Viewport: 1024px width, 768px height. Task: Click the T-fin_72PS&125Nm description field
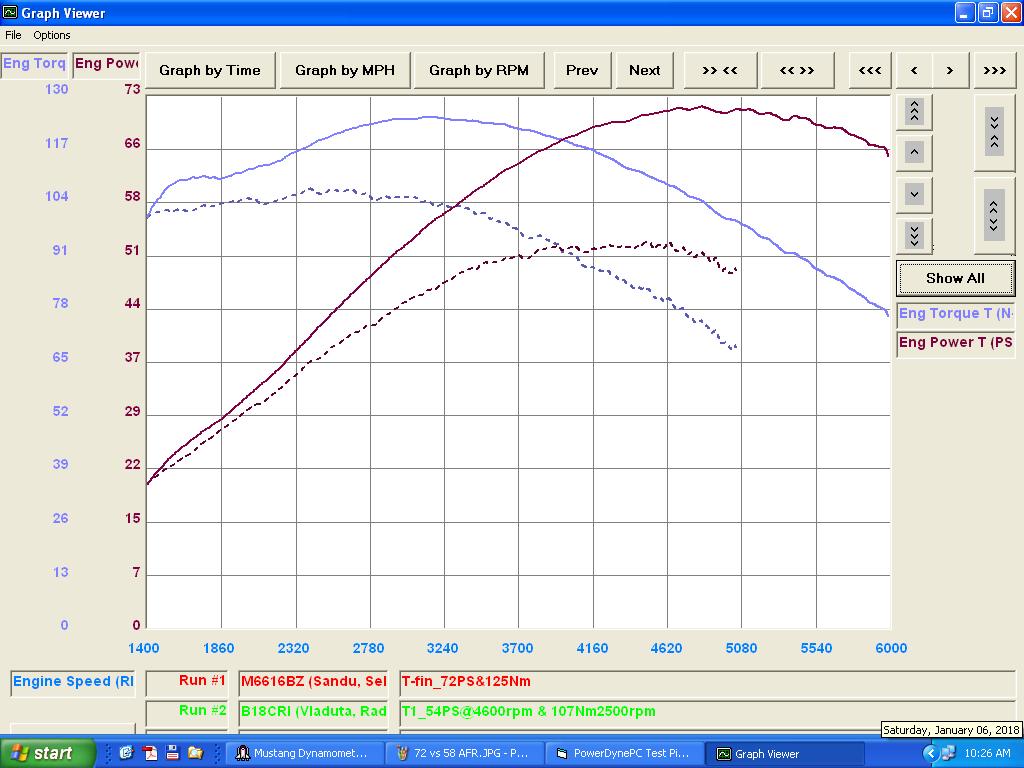[x=707, y=682]
